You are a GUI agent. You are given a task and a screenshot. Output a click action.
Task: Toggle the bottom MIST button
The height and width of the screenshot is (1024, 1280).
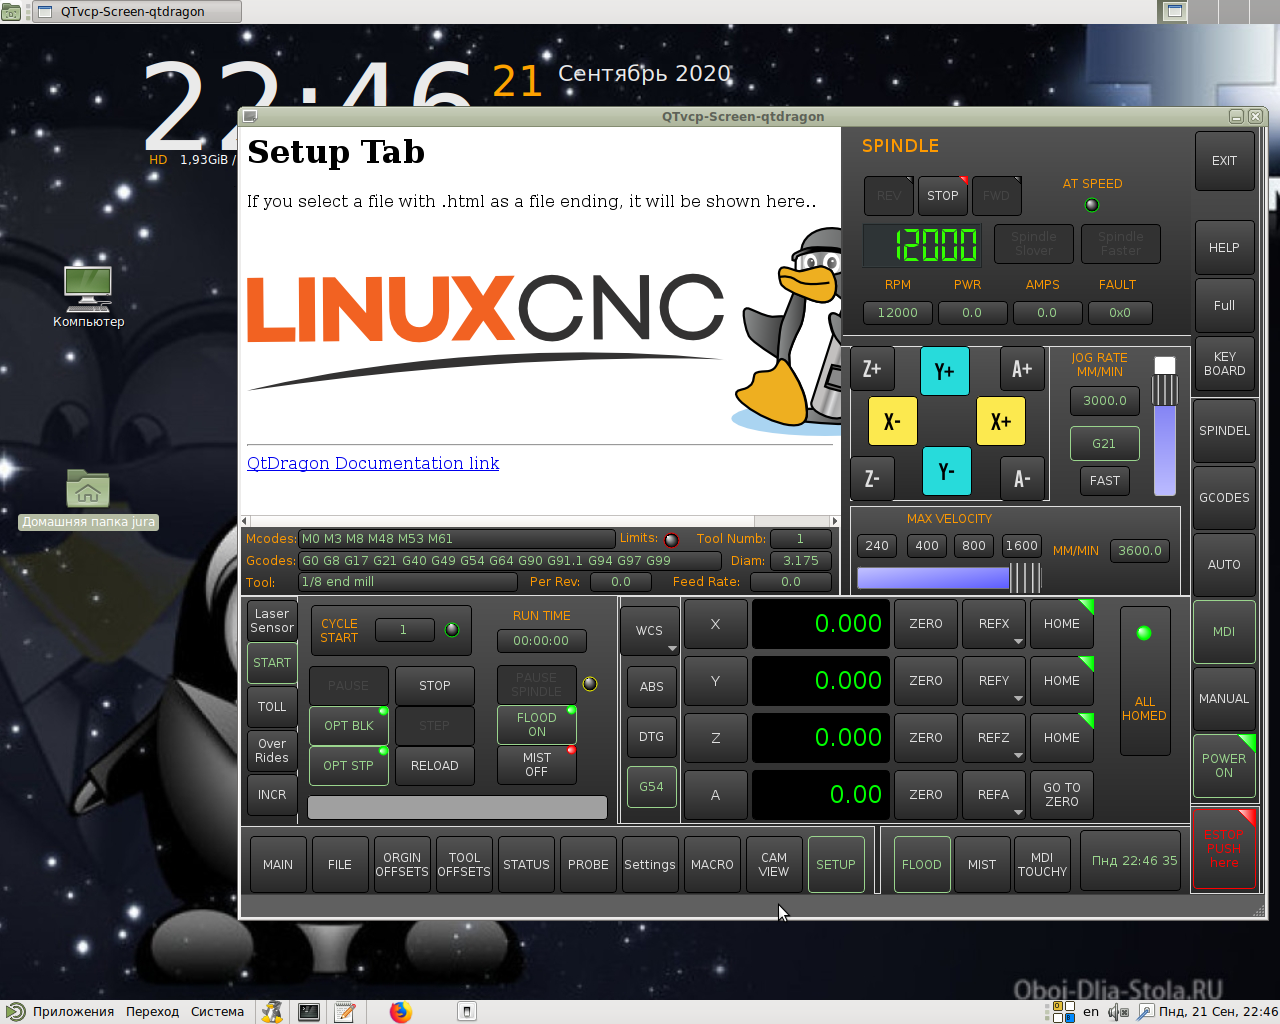[x=982, y=865]
